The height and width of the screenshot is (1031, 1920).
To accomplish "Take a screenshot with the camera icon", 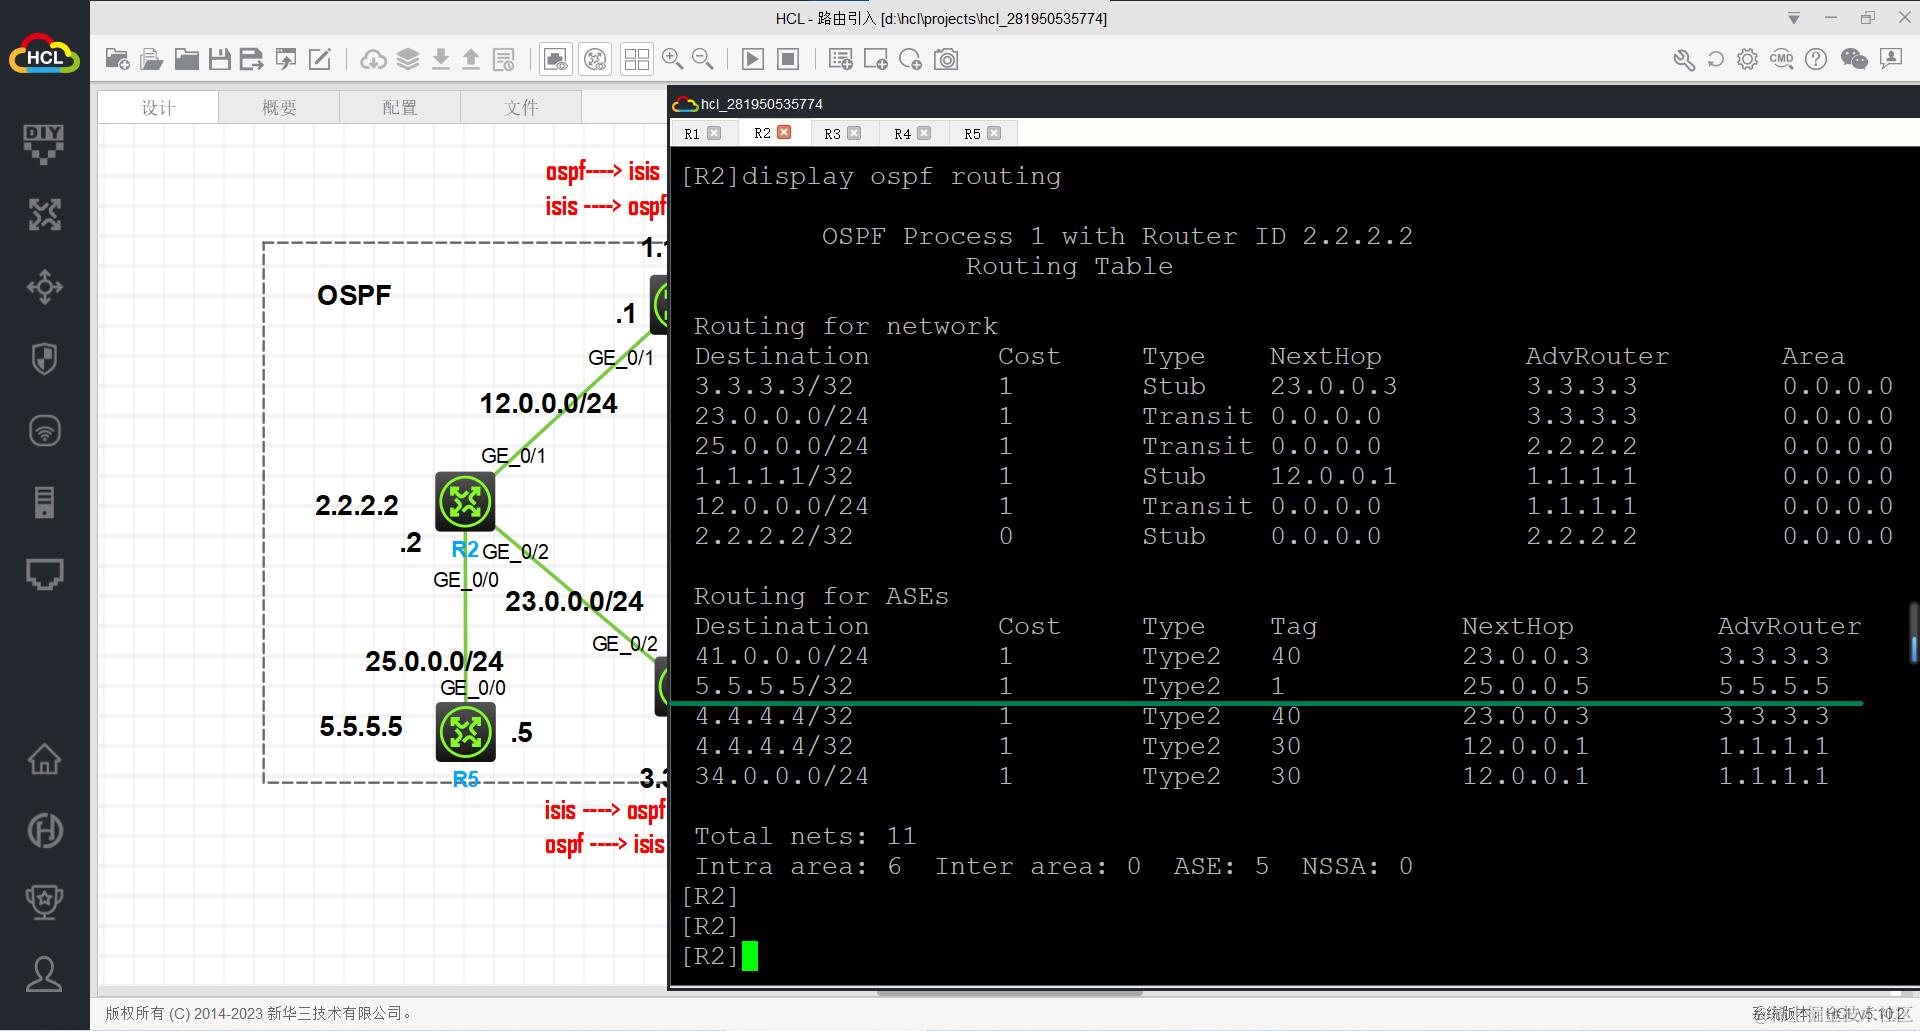I will pyautogui.click(x=946, y=59).
